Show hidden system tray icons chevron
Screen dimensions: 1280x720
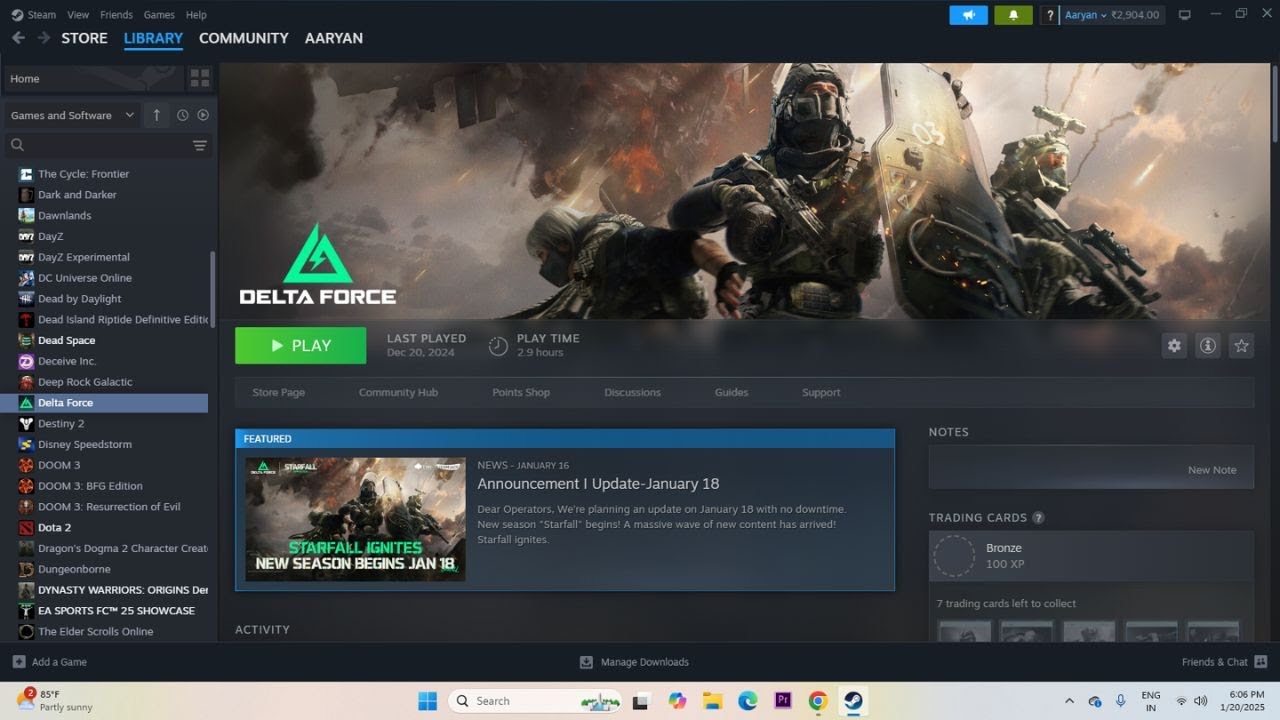pos(1069,701)
